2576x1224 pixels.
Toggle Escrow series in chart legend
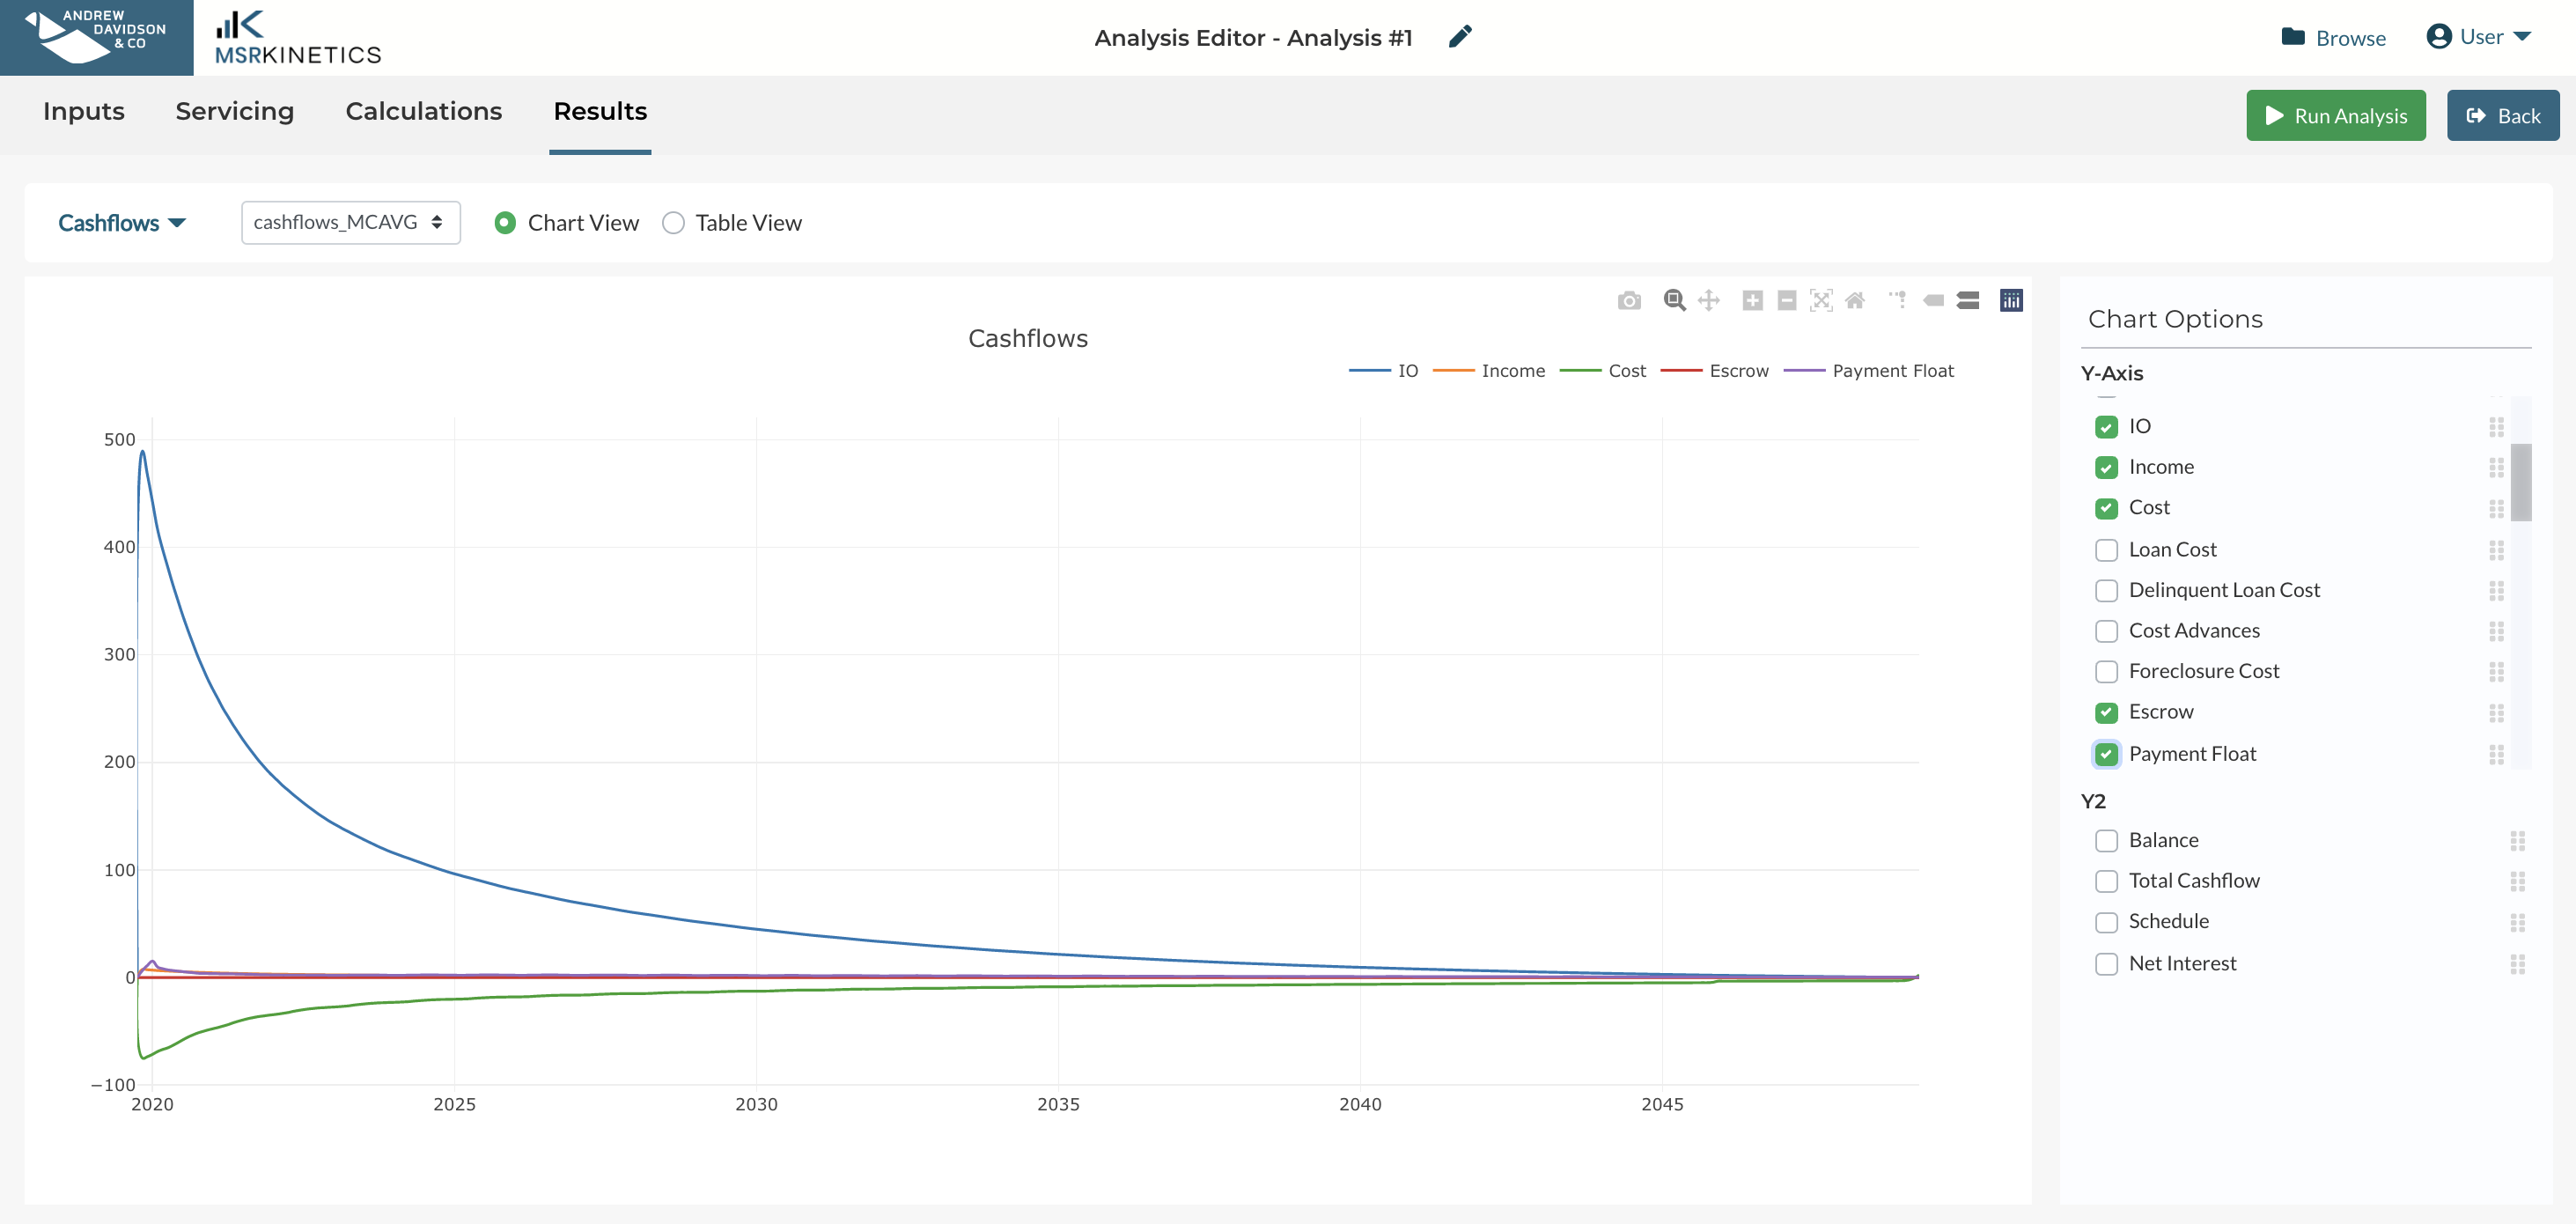click(1714, 371)
